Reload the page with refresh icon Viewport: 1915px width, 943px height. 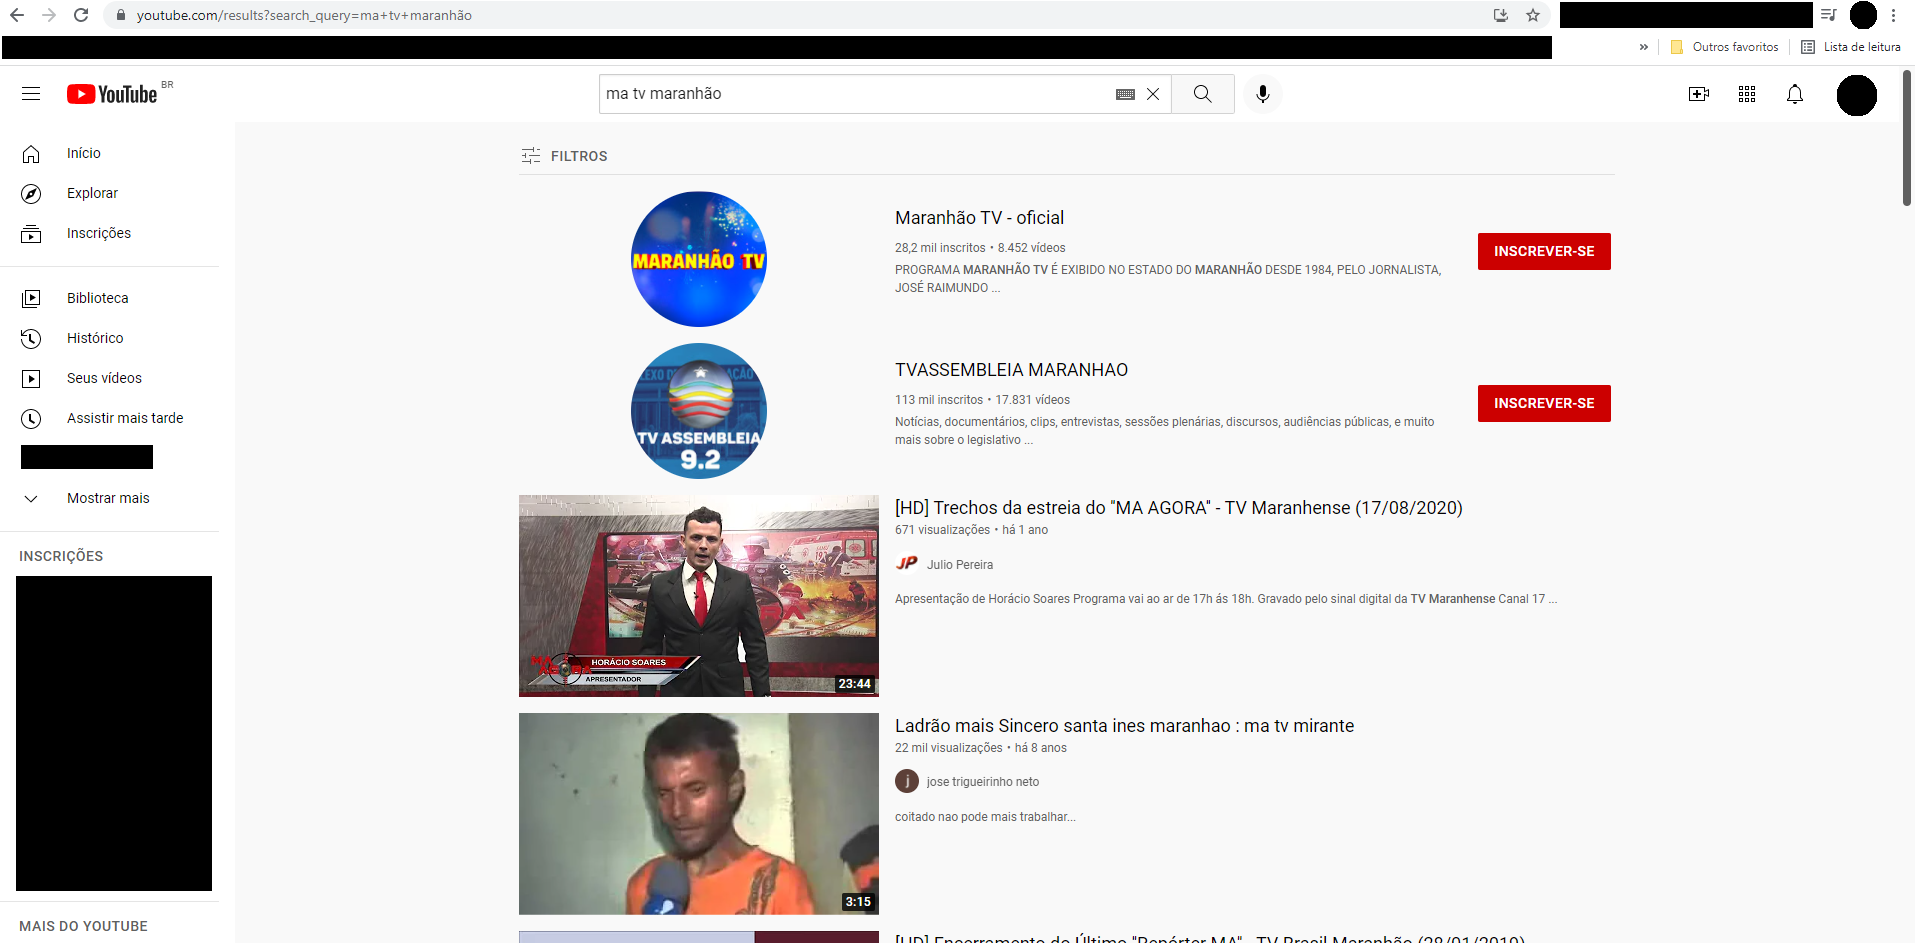[x=81, y=15]
